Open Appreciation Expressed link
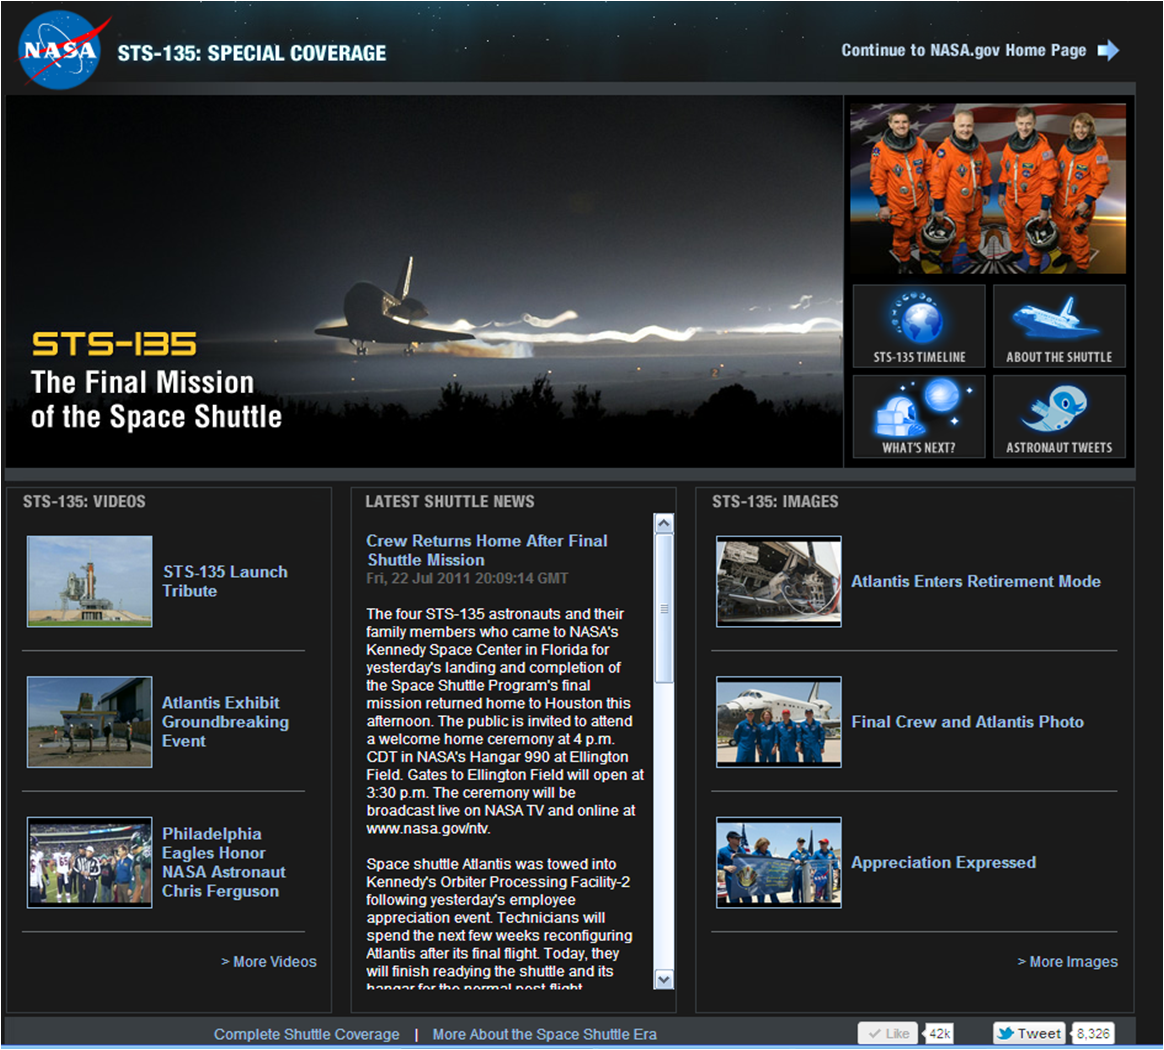The height and width of the screenshot is (1050, 1164). pyautogui.click(x=944, y=863)
